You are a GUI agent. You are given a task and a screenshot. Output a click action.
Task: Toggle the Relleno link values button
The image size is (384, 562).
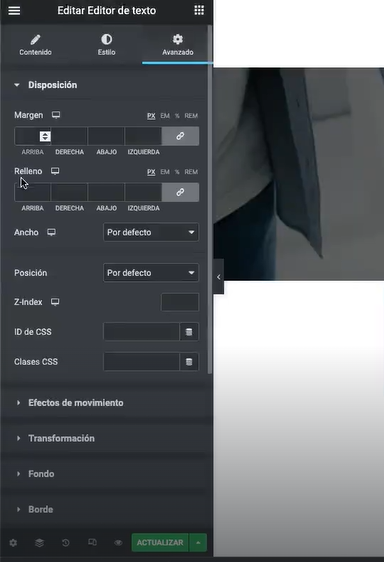tap(180, 192)
